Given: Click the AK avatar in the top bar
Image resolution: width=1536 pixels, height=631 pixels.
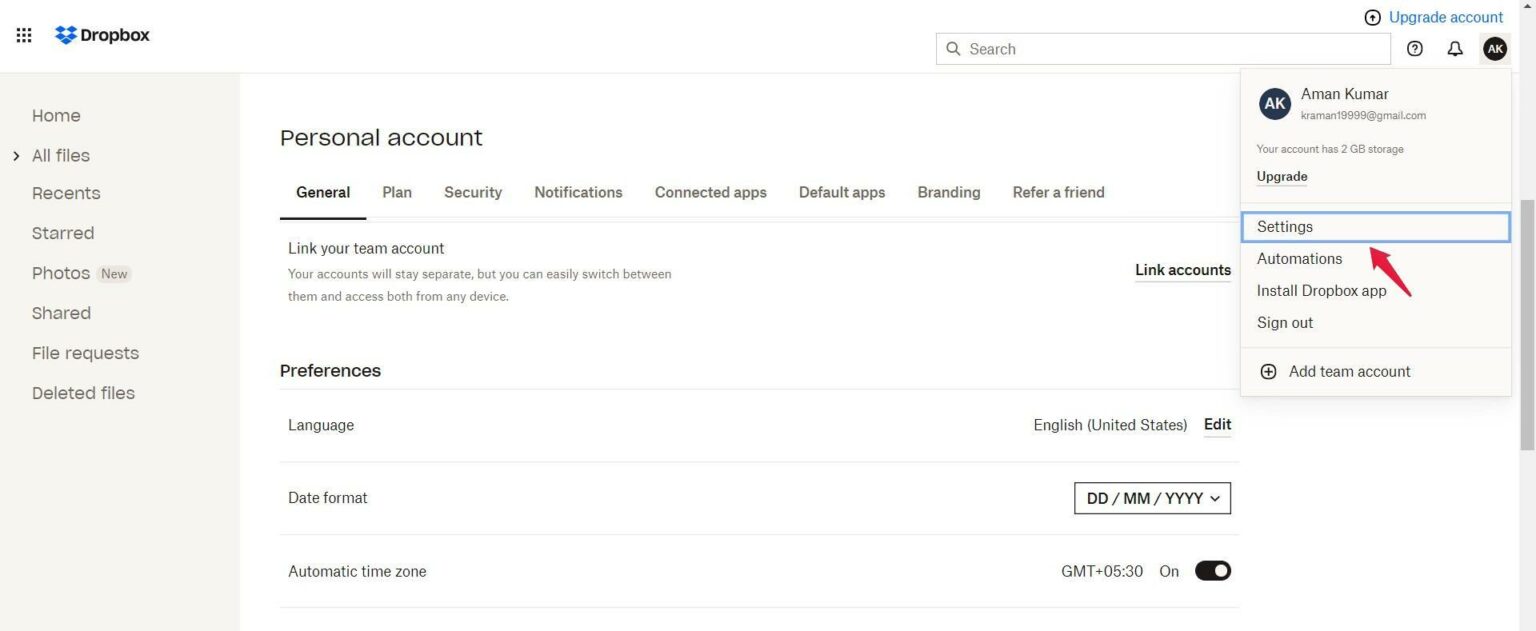Looking at the screenshot, I should [1494, 48].
